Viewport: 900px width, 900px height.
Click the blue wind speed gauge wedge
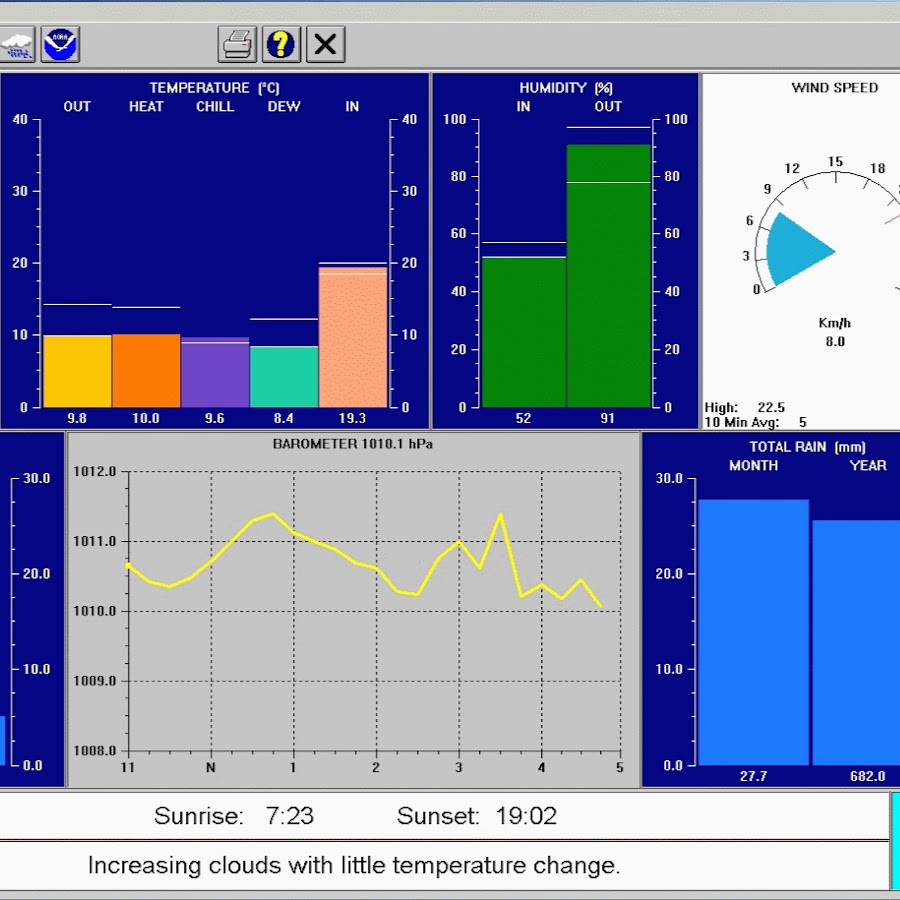pyautogui.click(x=796, y=250)
